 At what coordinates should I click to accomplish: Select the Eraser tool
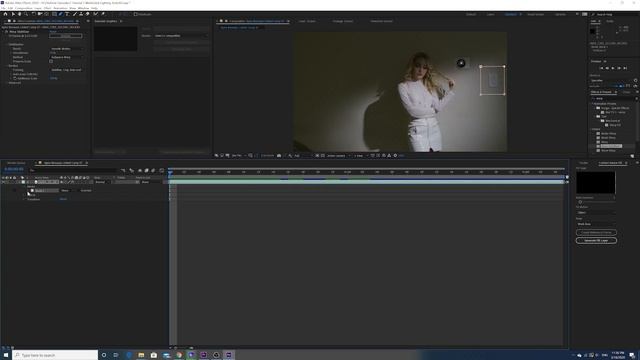[87, 14]
